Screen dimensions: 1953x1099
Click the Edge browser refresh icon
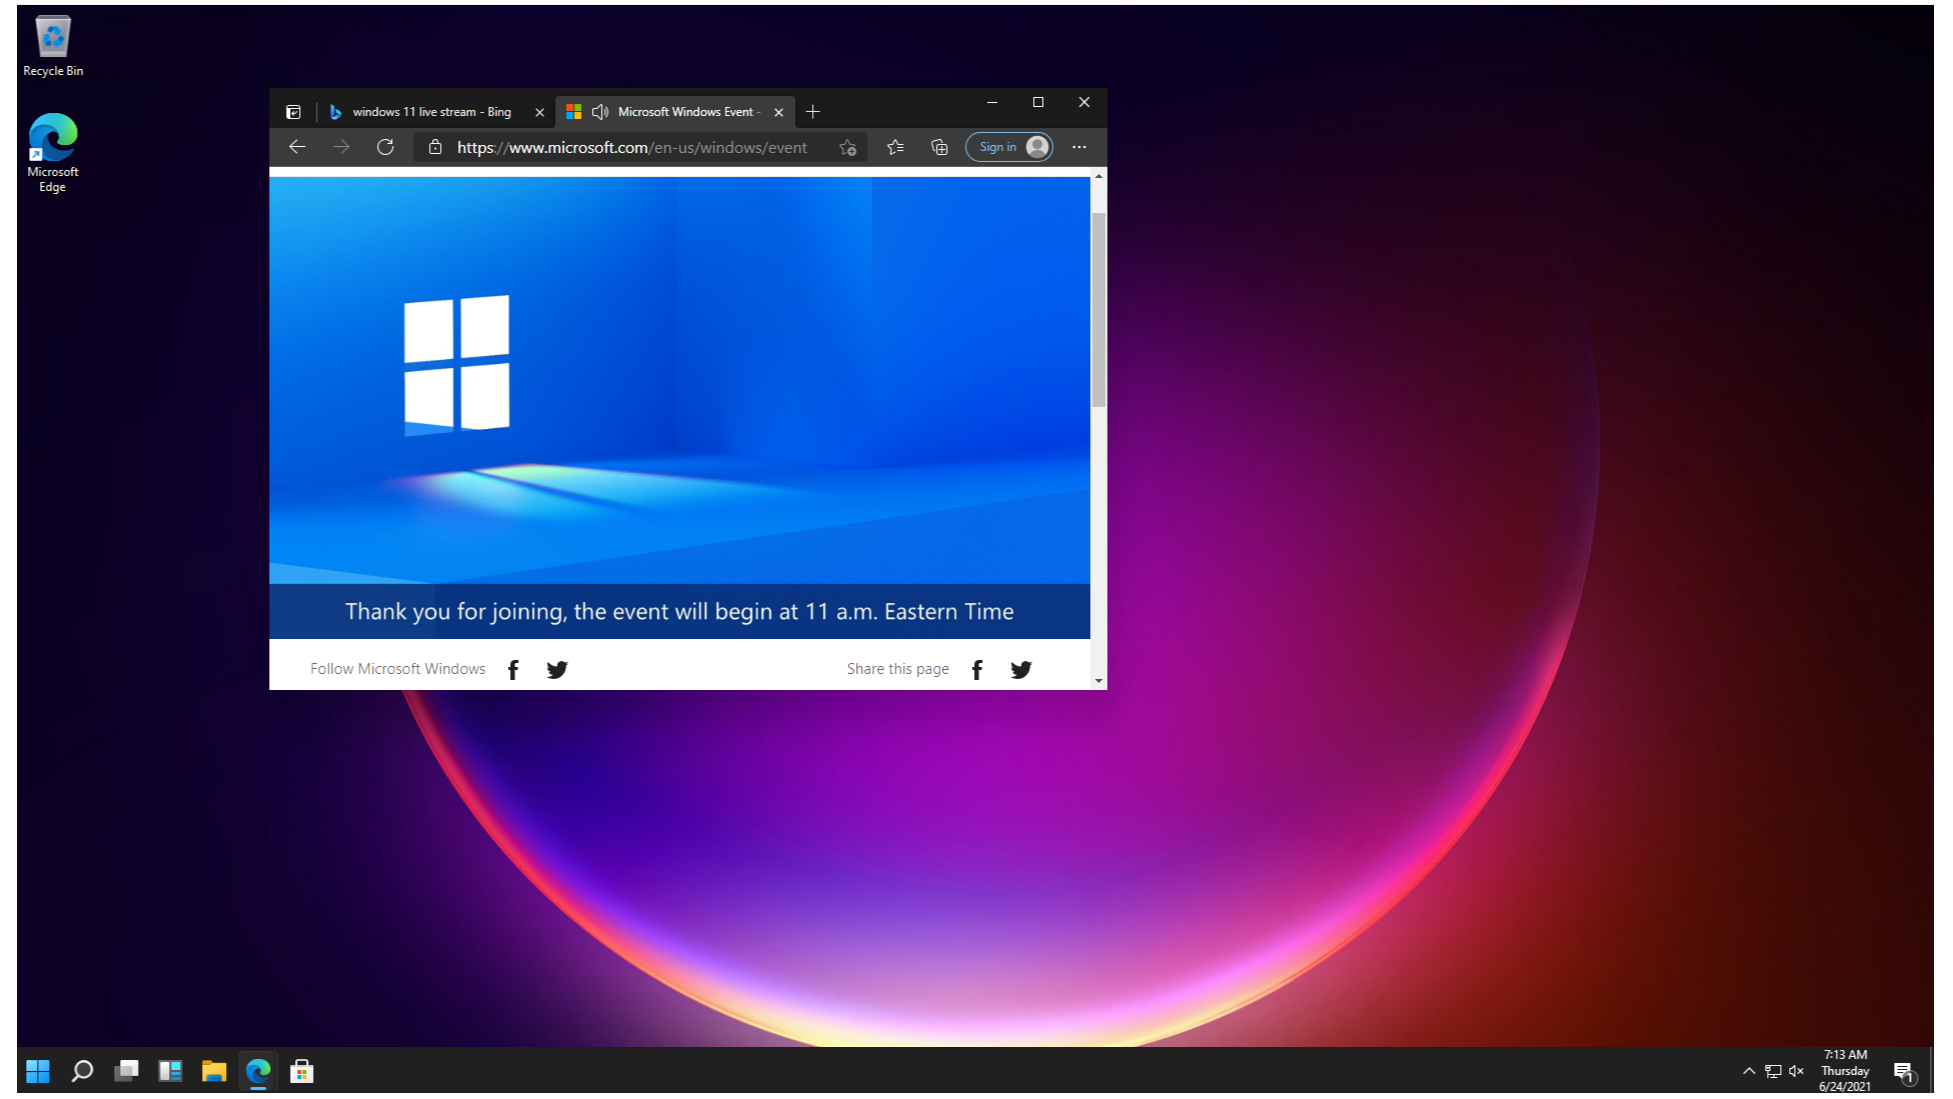click(x=386, y=146)
